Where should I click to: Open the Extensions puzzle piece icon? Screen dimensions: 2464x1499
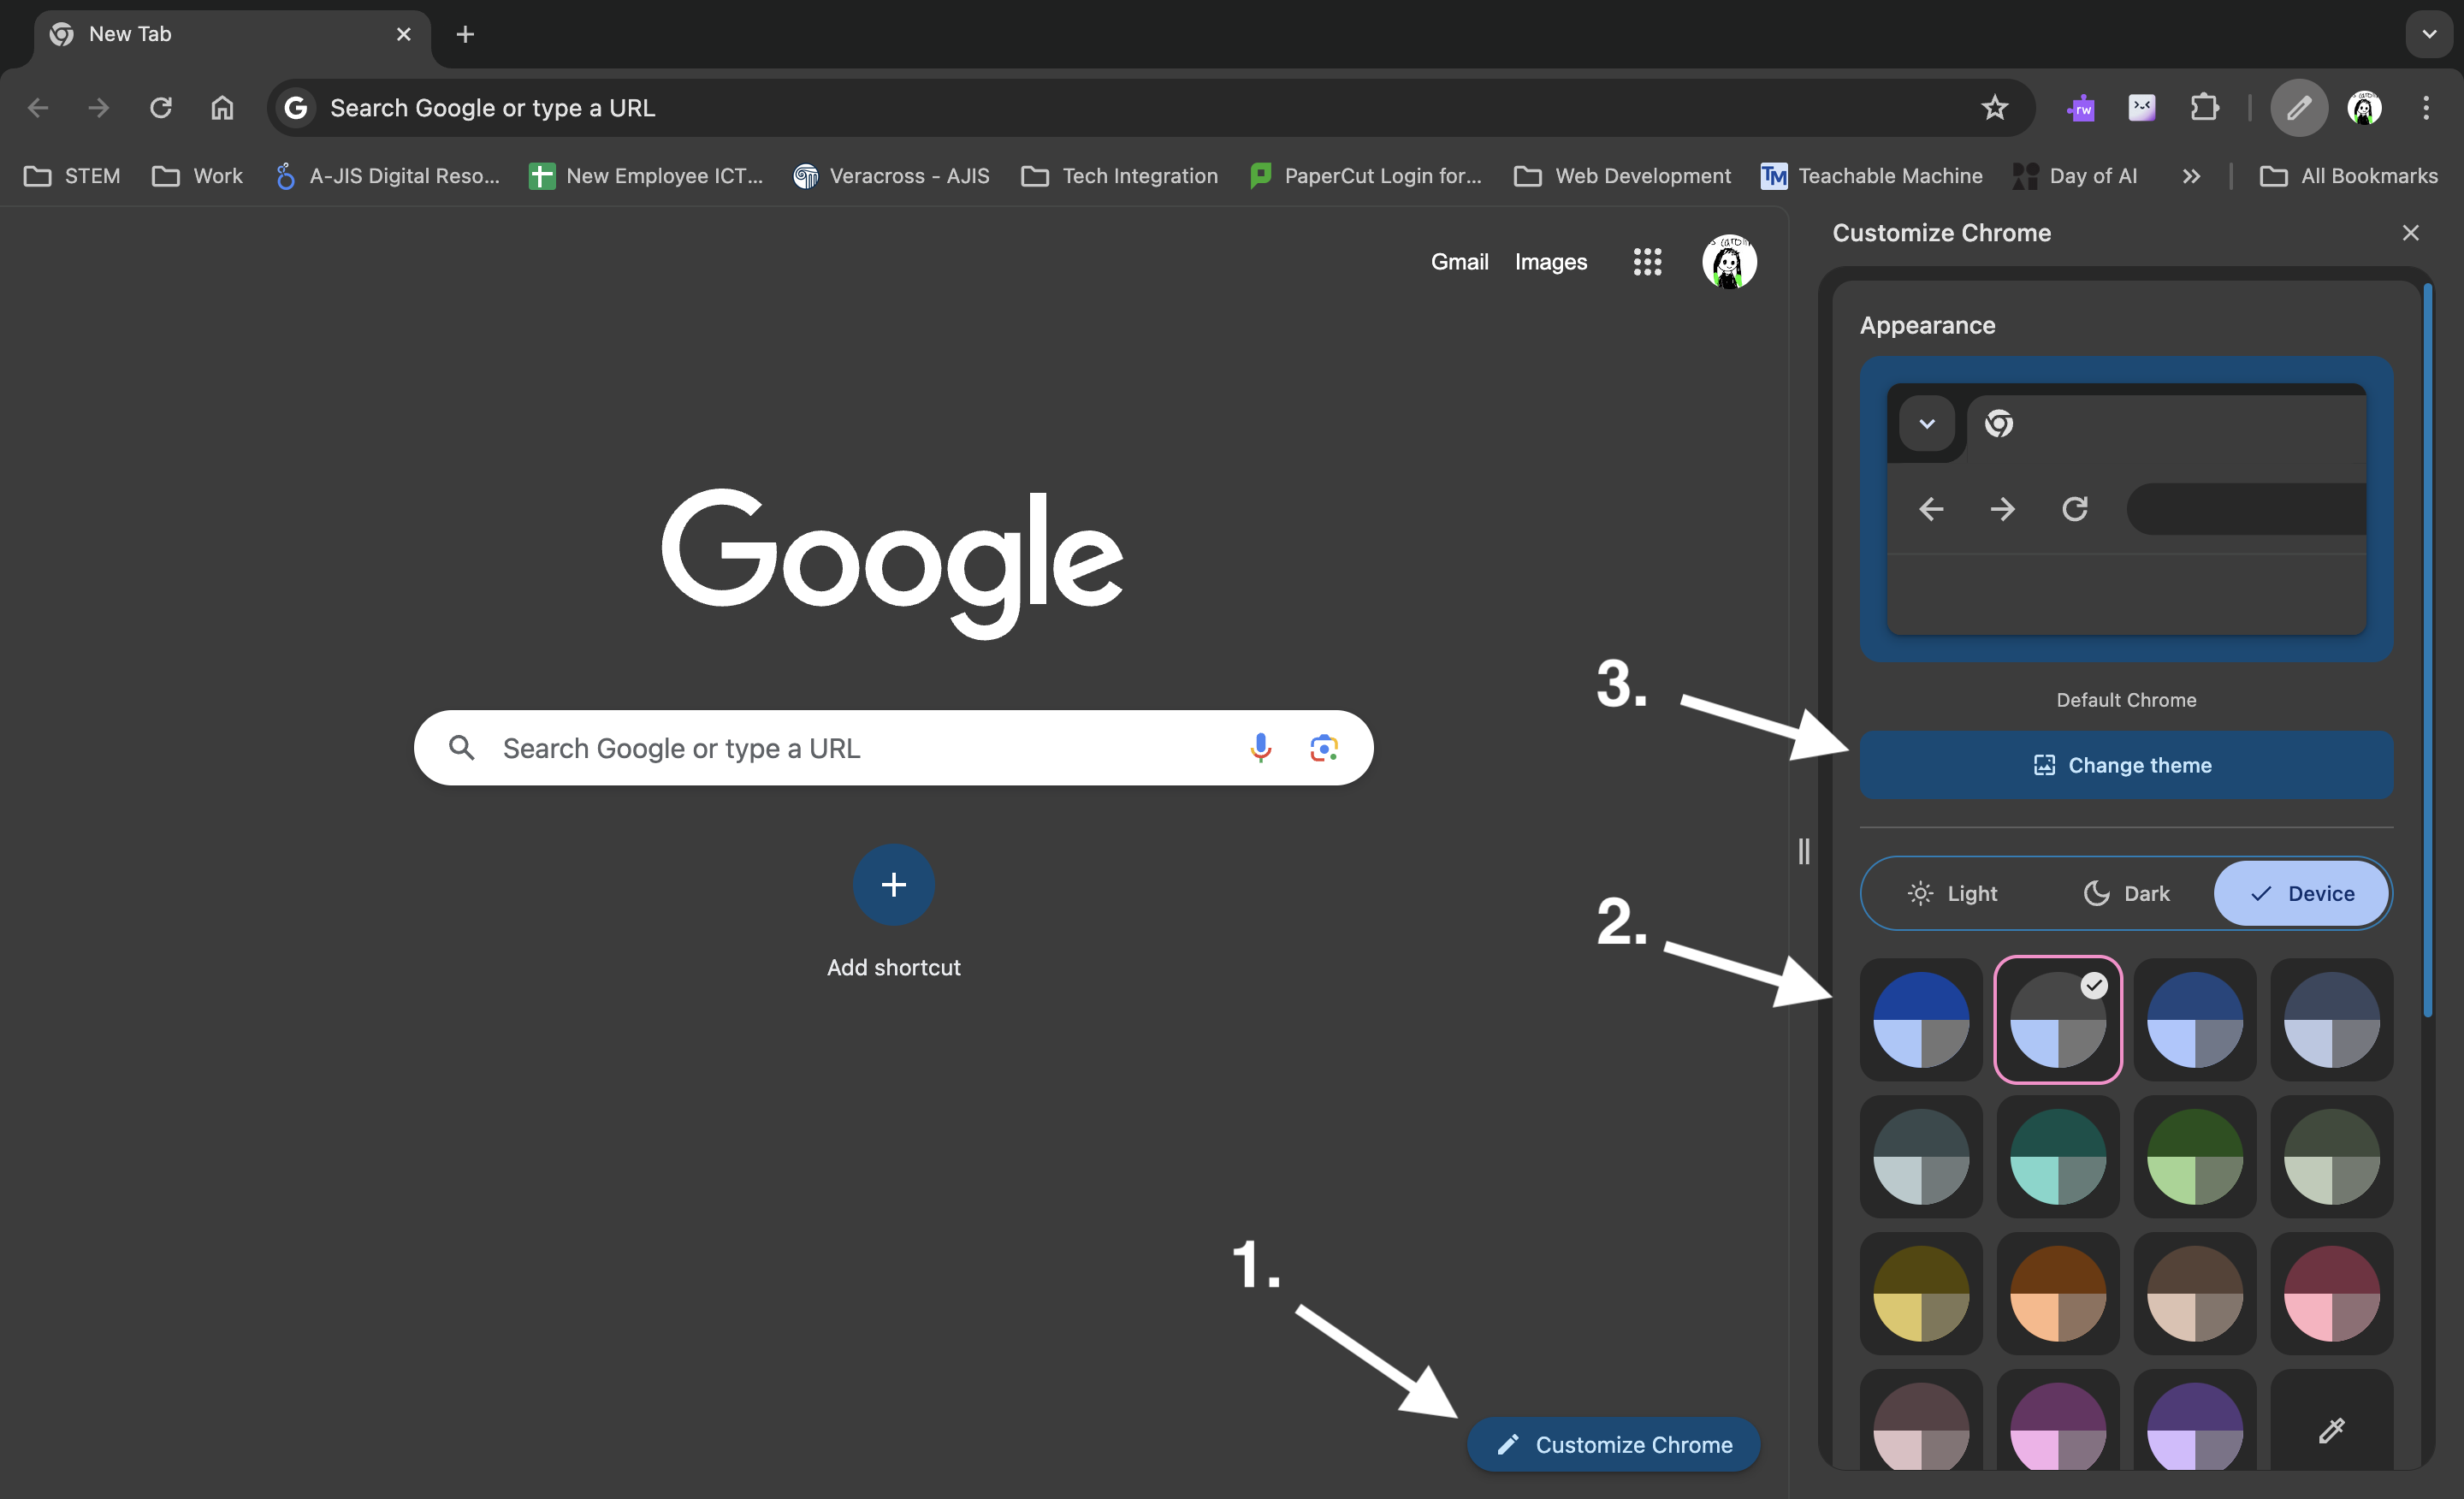pyautogui.click(x=2204, y=107)
